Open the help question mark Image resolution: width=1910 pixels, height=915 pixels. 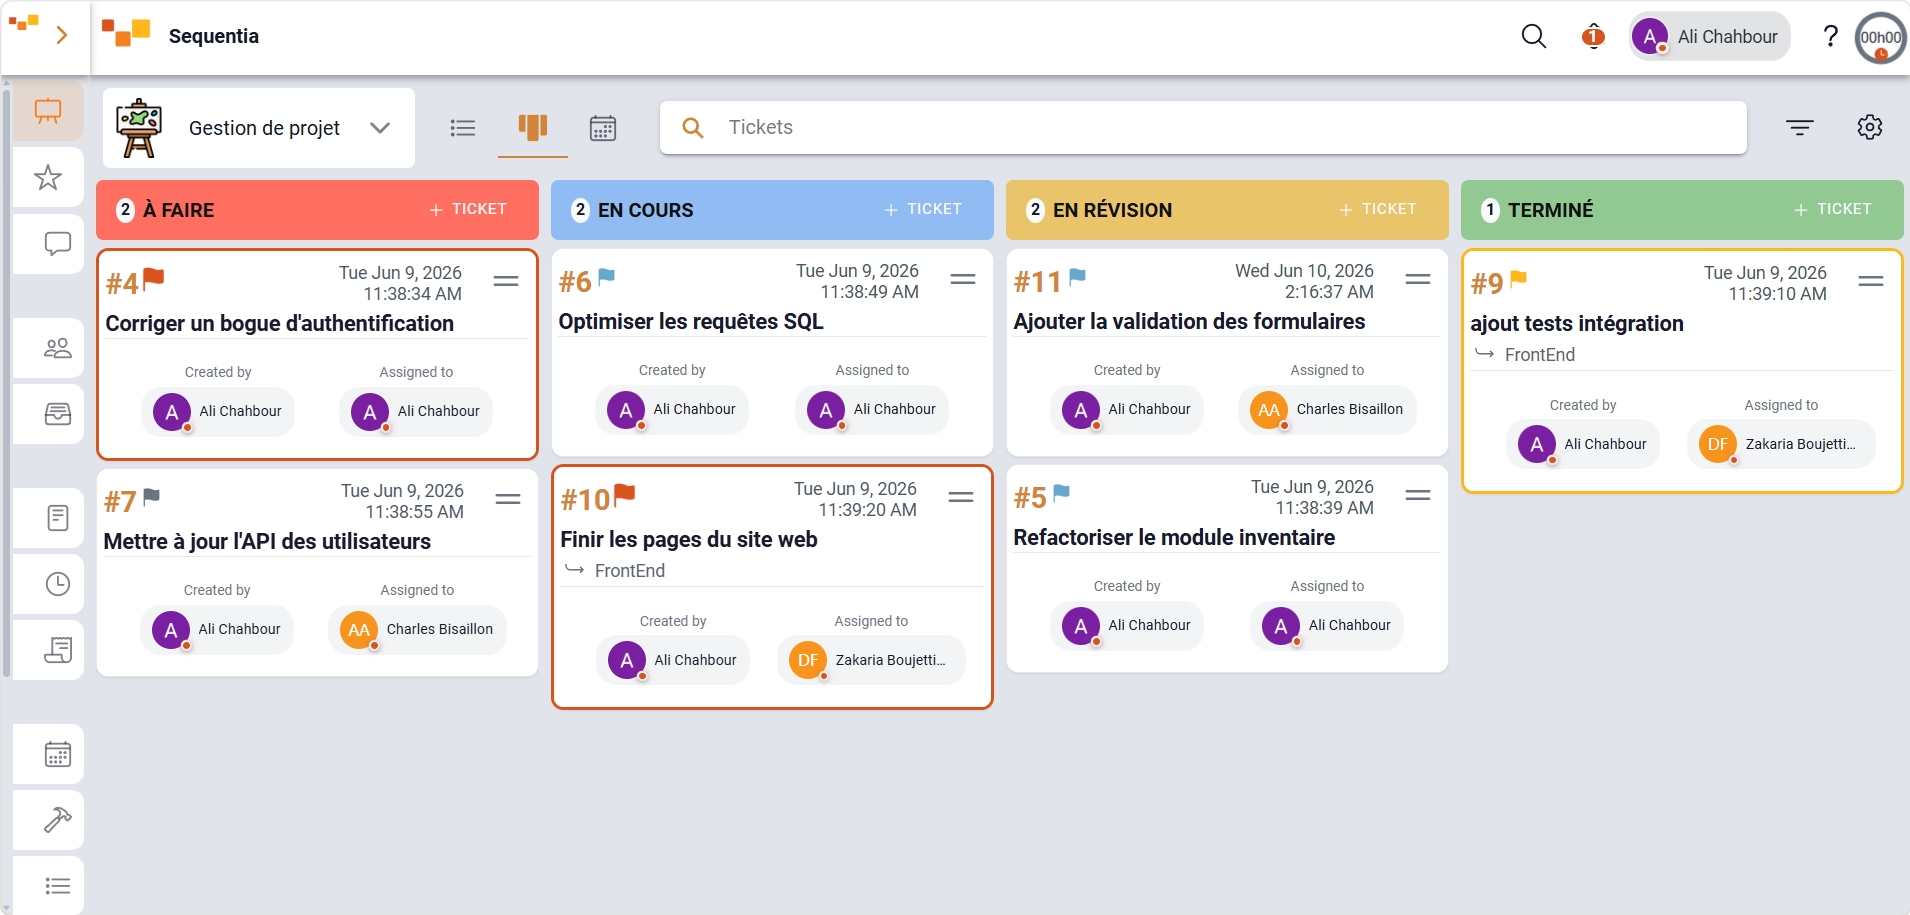pyautogui.click(x=1830, y=36)
